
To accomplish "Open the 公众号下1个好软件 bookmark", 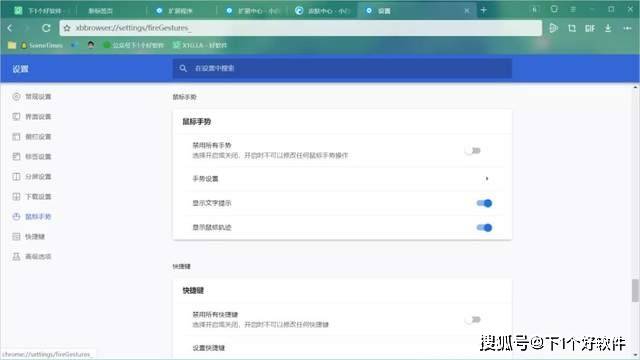I will click(133, 45).
